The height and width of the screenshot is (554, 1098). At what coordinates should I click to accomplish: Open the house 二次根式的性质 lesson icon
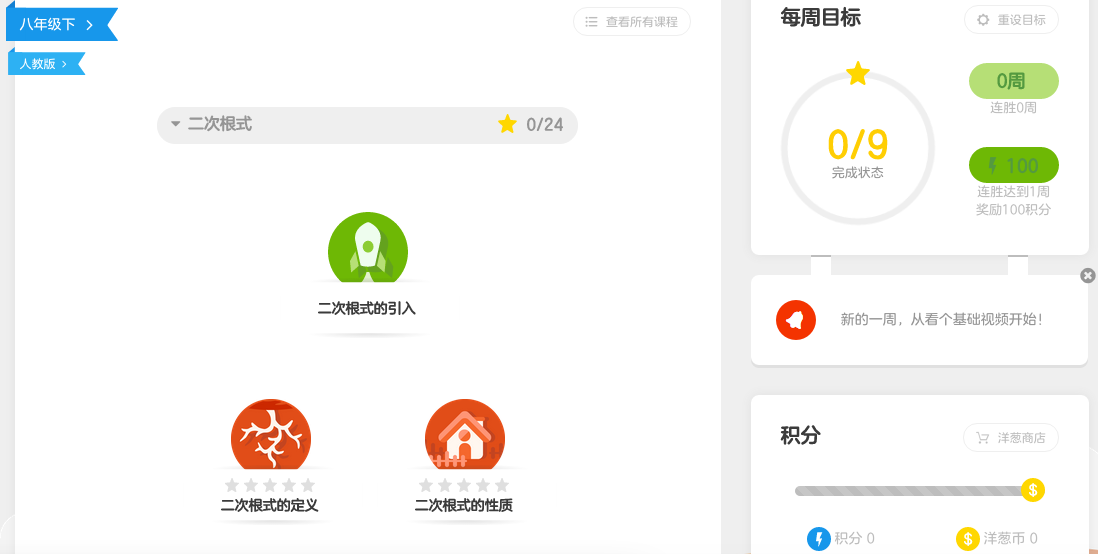tap(465, 435)
